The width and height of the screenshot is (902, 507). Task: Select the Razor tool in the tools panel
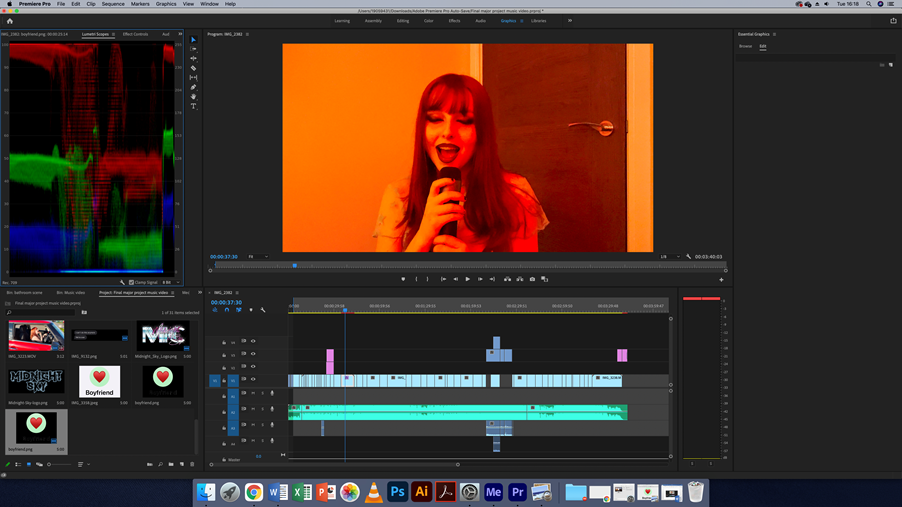click(194, 68)
